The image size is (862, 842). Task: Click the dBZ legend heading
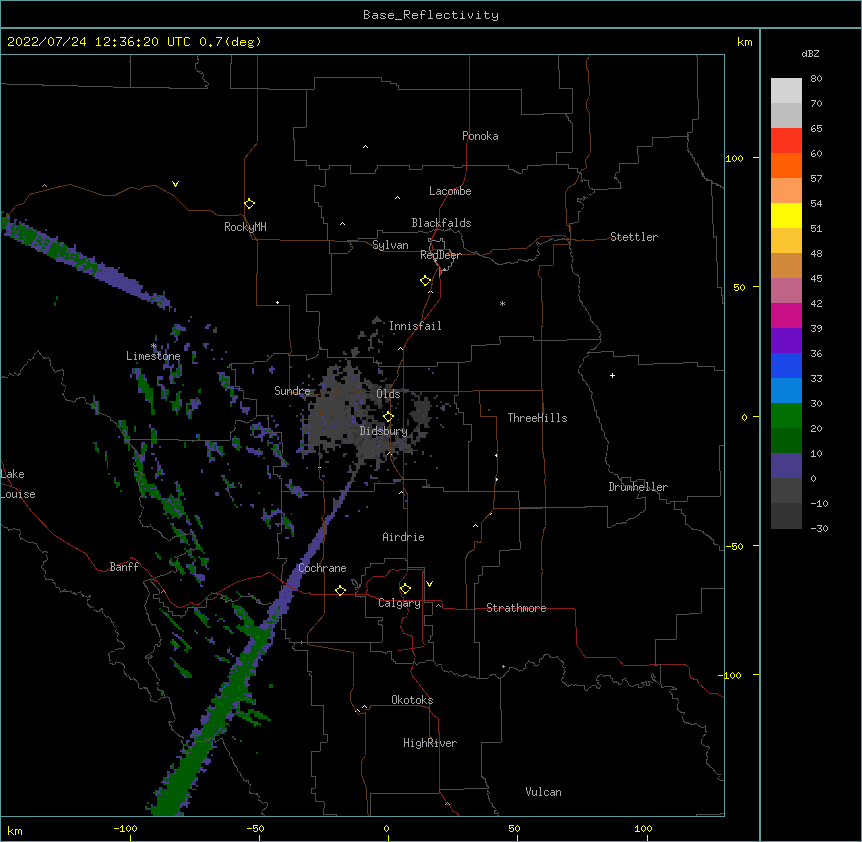[810, 53]
